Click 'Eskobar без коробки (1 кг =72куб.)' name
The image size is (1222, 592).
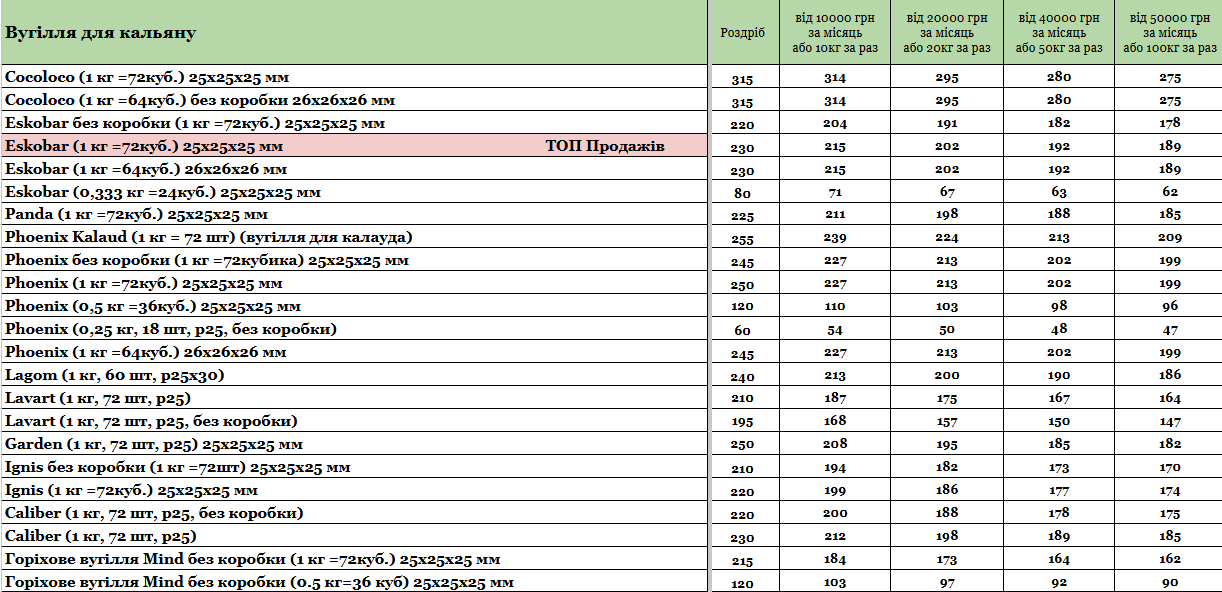pos(195,123)
